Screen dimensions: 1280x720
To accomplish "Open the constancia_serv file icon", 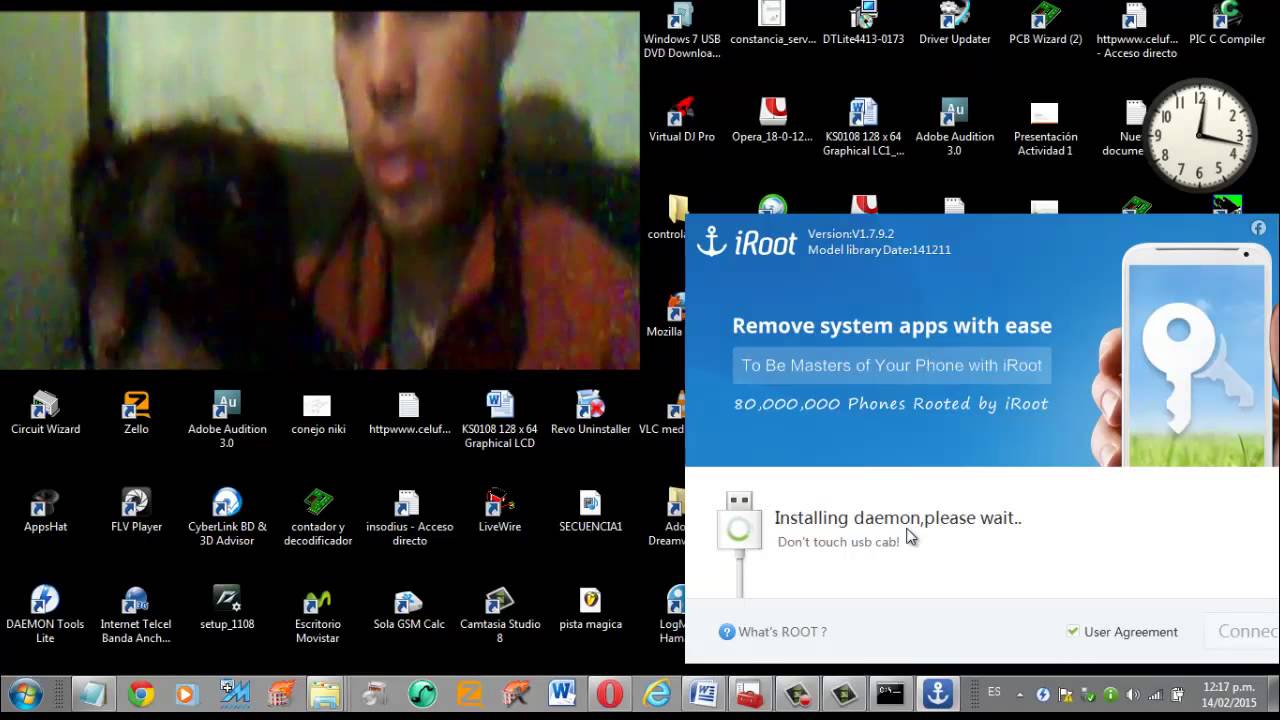I will coord(772,23).
